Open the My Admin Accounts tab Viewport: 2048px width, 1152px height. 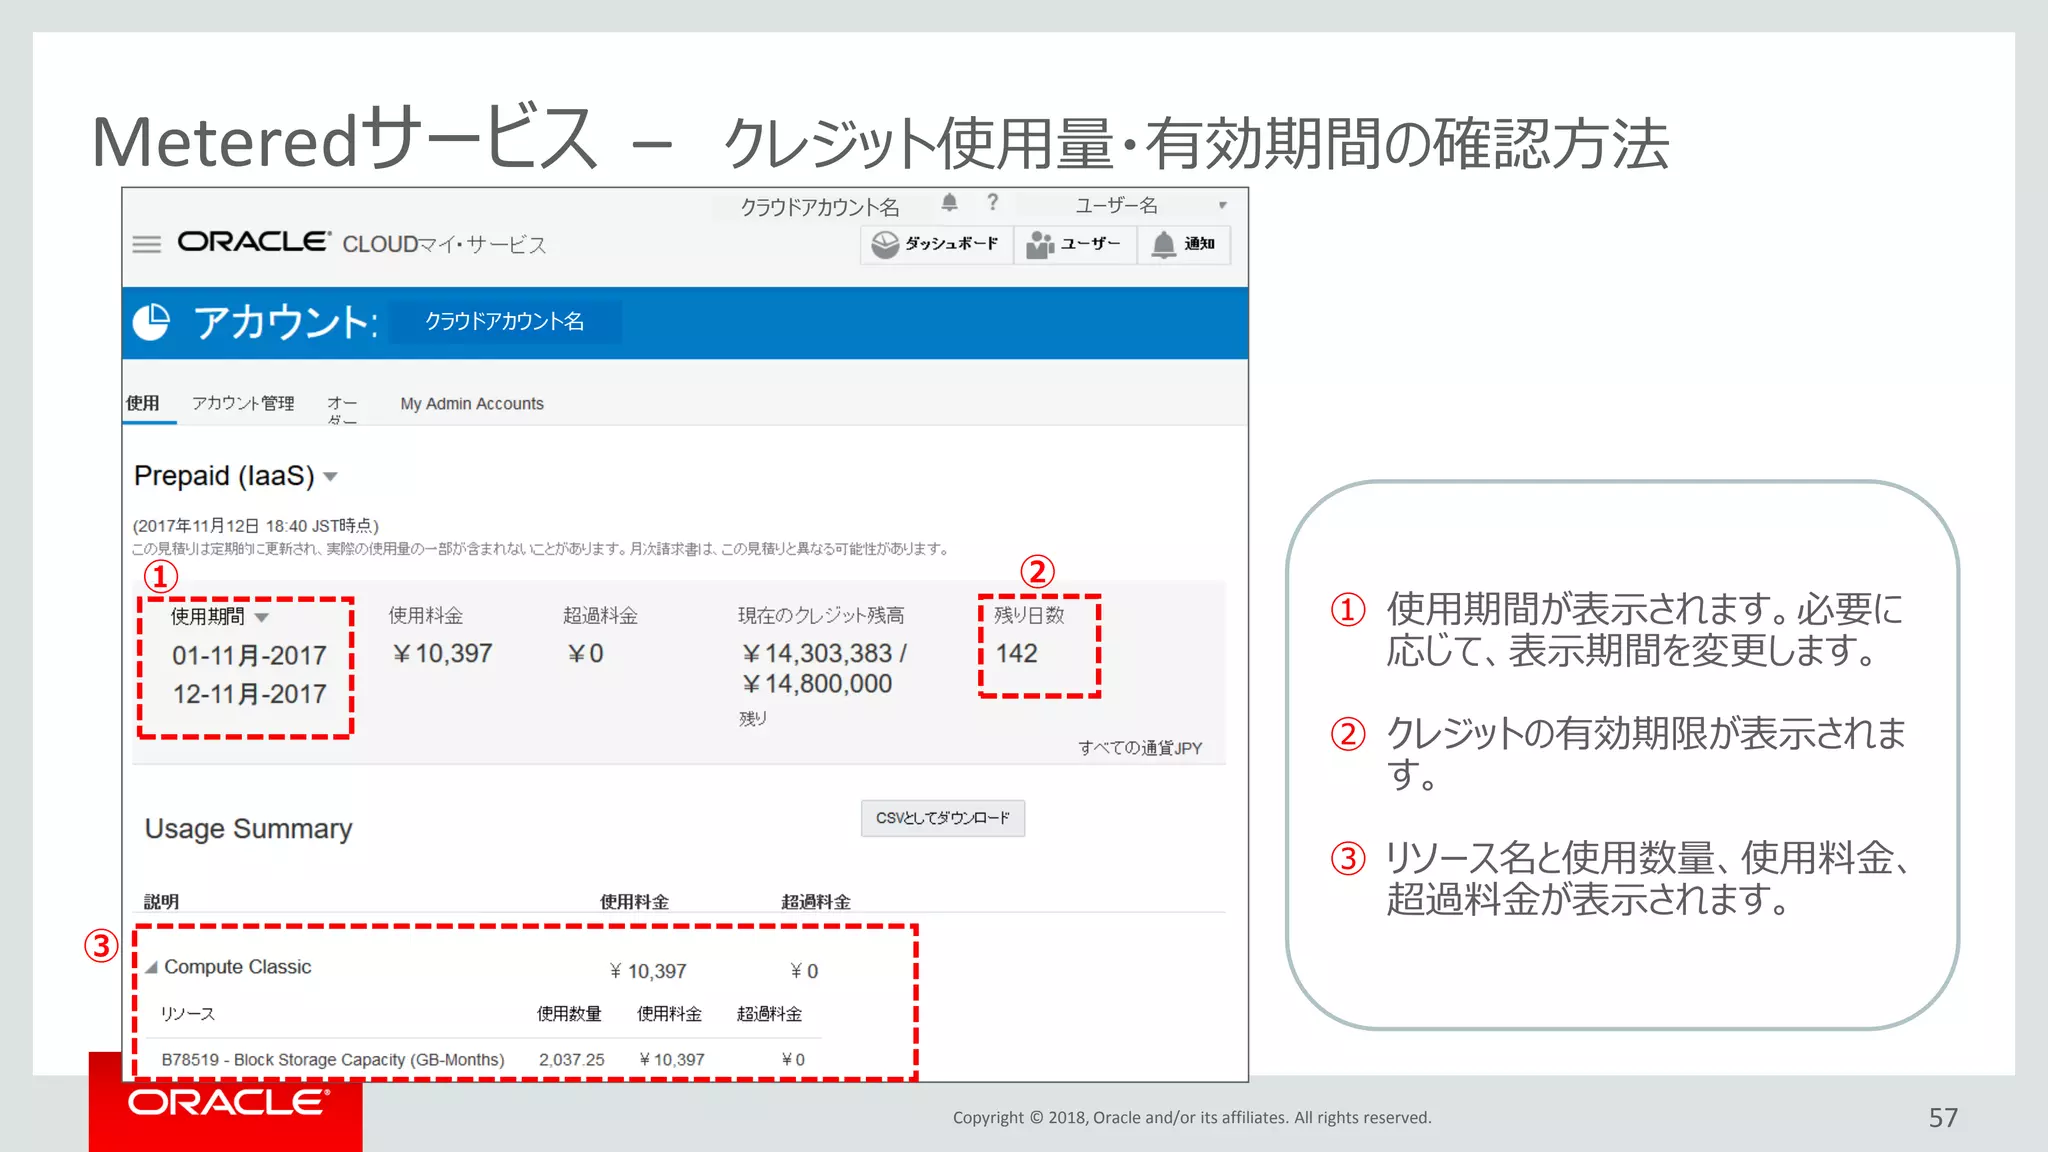coord(472,404)
